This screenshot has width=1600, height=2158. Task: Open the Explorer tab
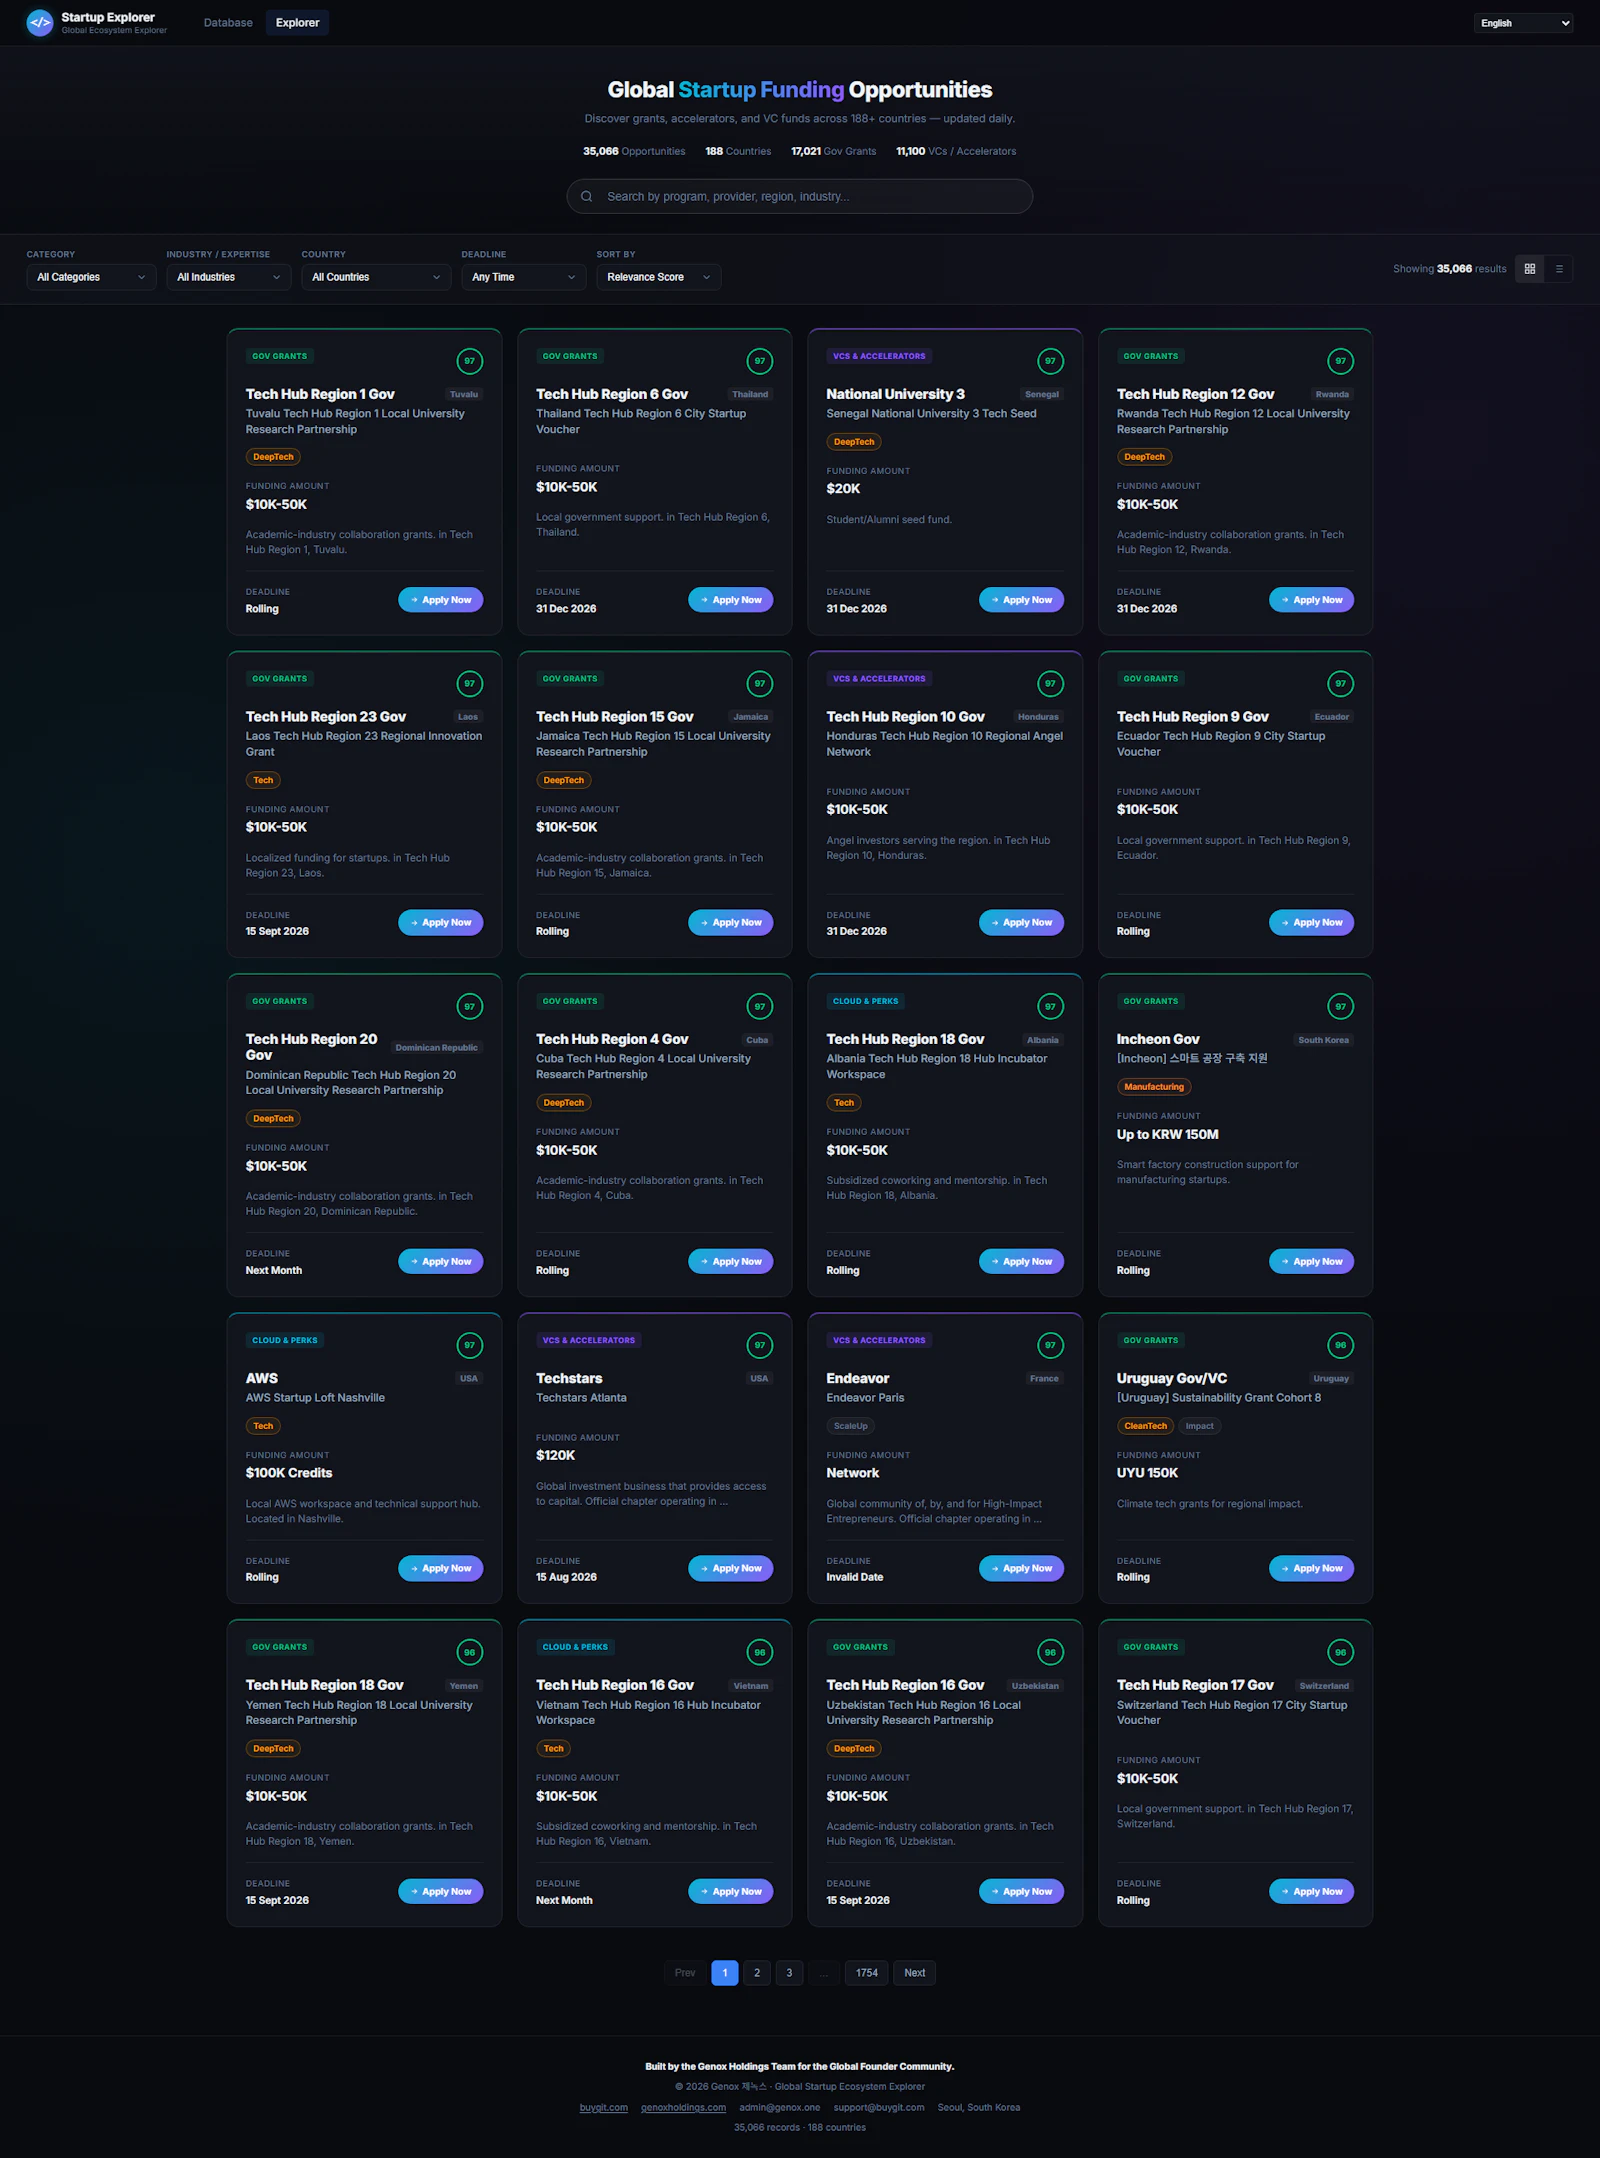pos(297,23)
